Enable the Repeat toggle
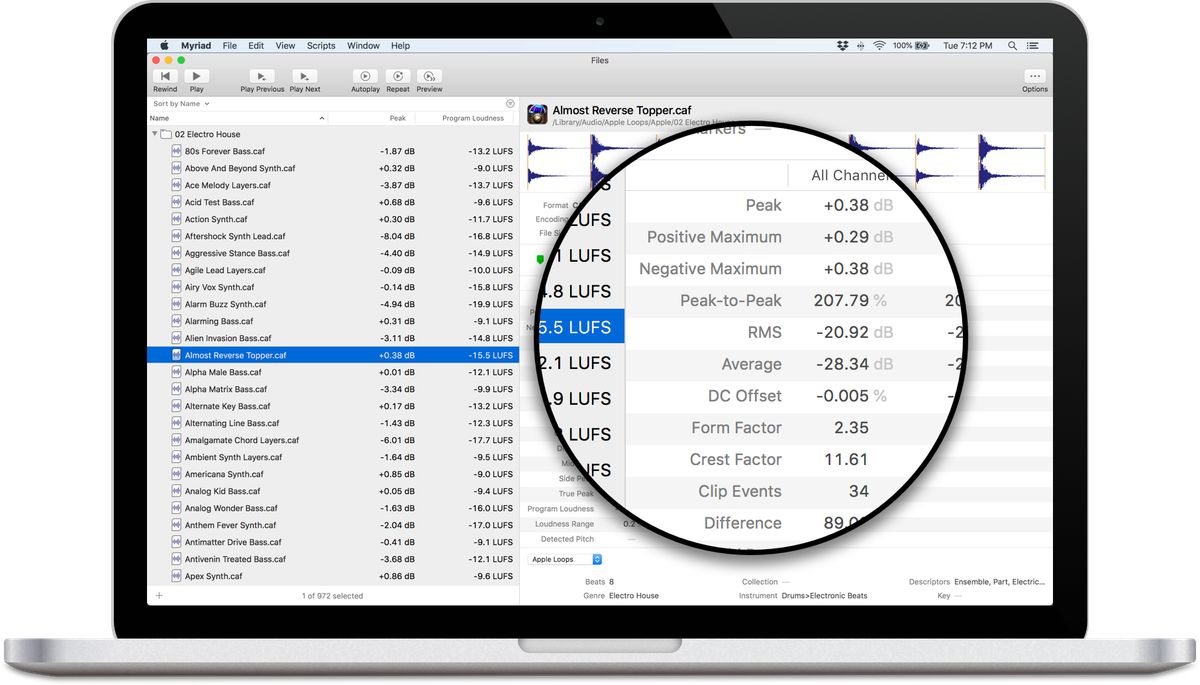The height and width of the screenshot is (685, 1200). [397, 77]
